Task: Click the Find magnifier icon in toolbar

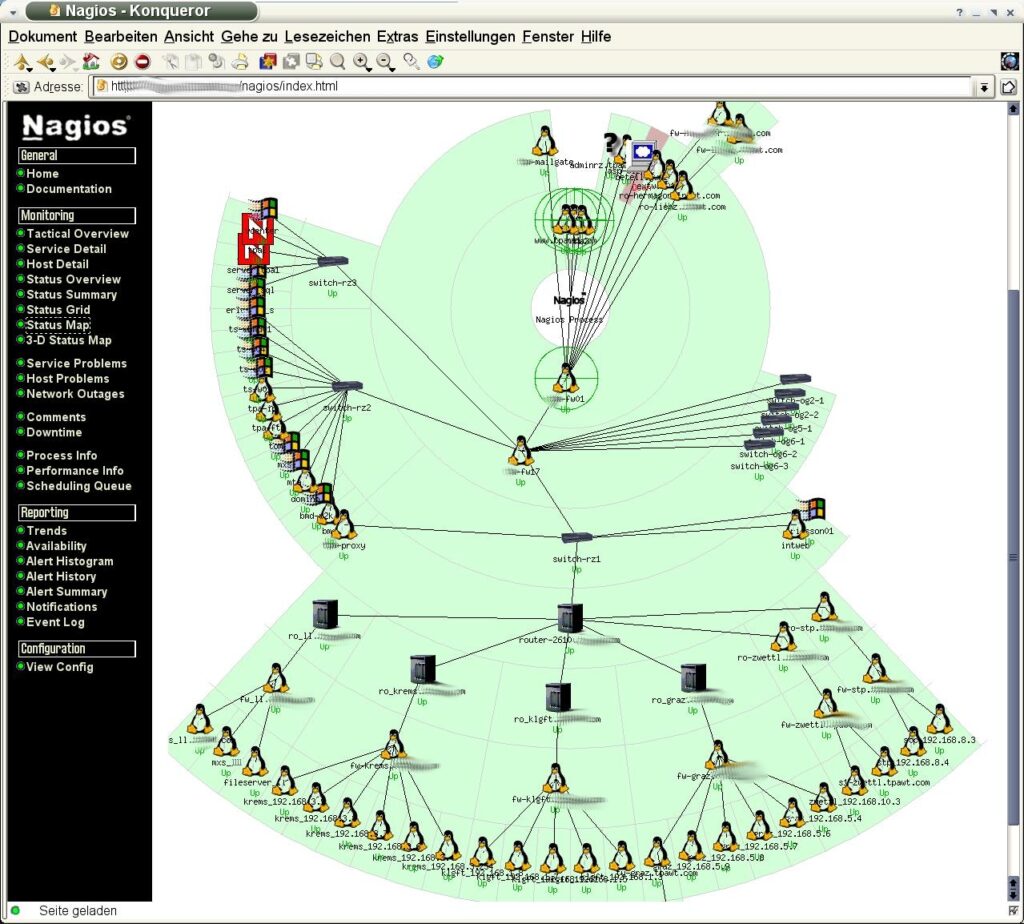Action: pyautogui.click(x=338, y=62)
